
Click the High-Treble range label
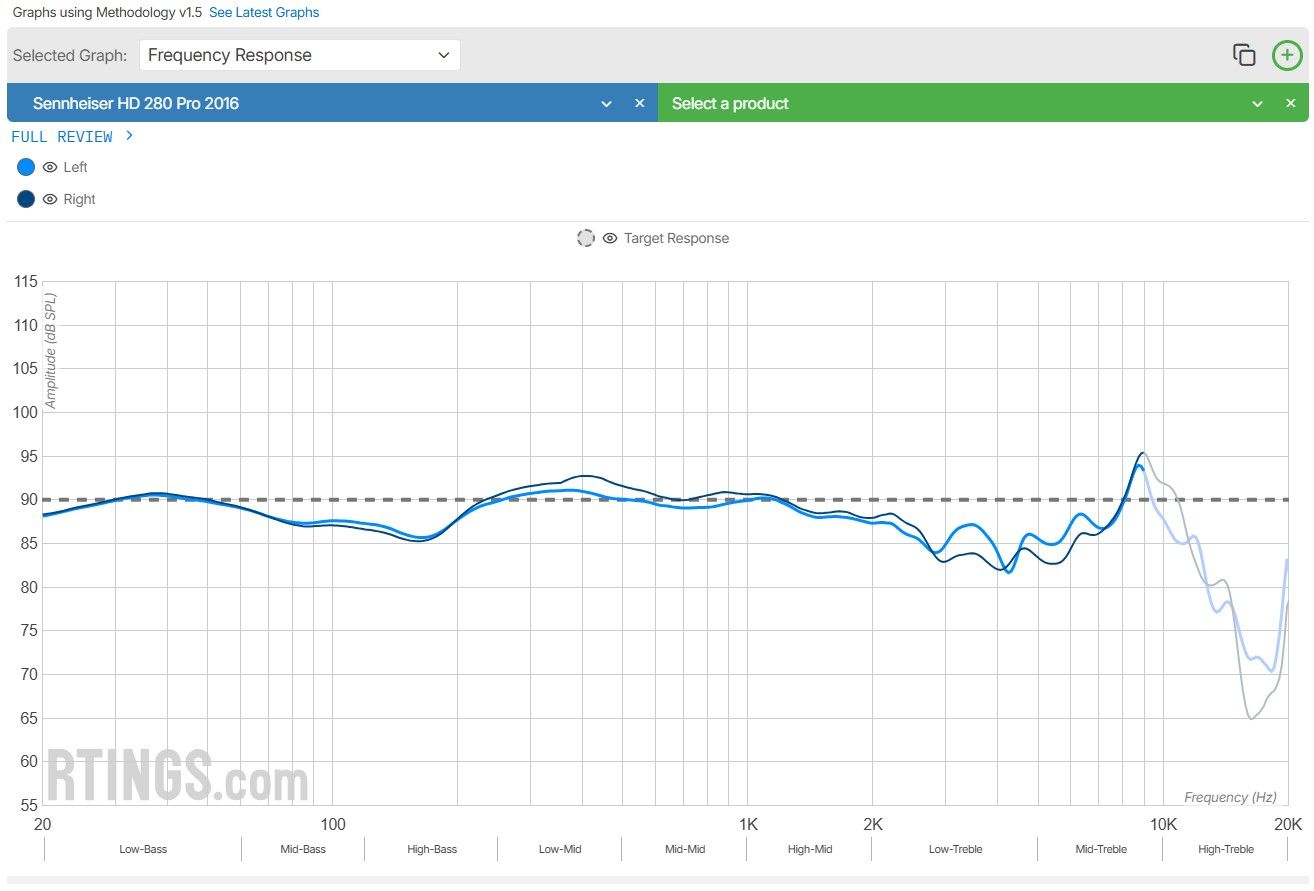(x=1226, y=849)
